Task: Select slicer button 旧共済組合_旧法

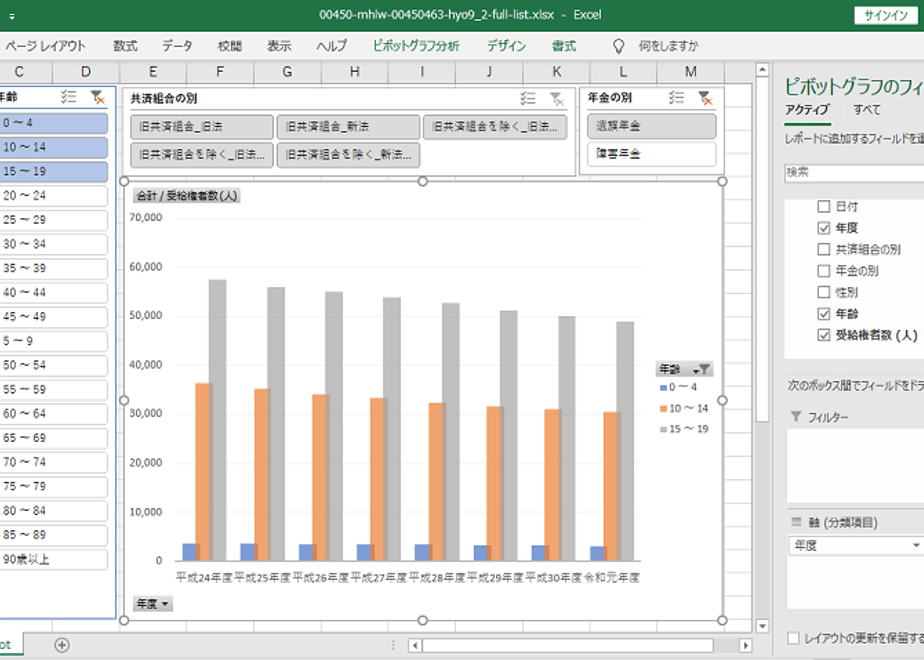Action: (202, 127)
